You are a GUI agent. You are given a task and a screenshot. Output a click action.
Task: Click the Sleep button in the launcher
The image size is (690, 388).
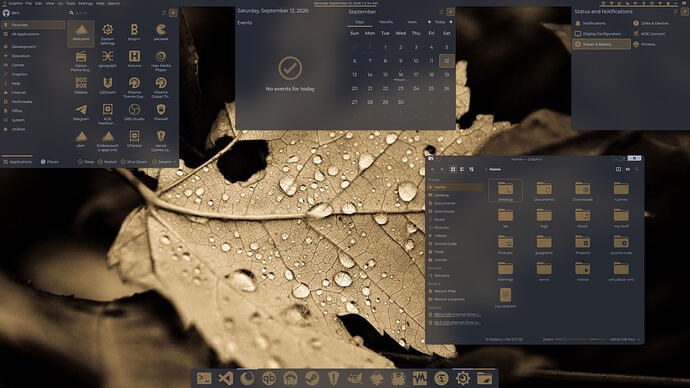tap(86, 162)
